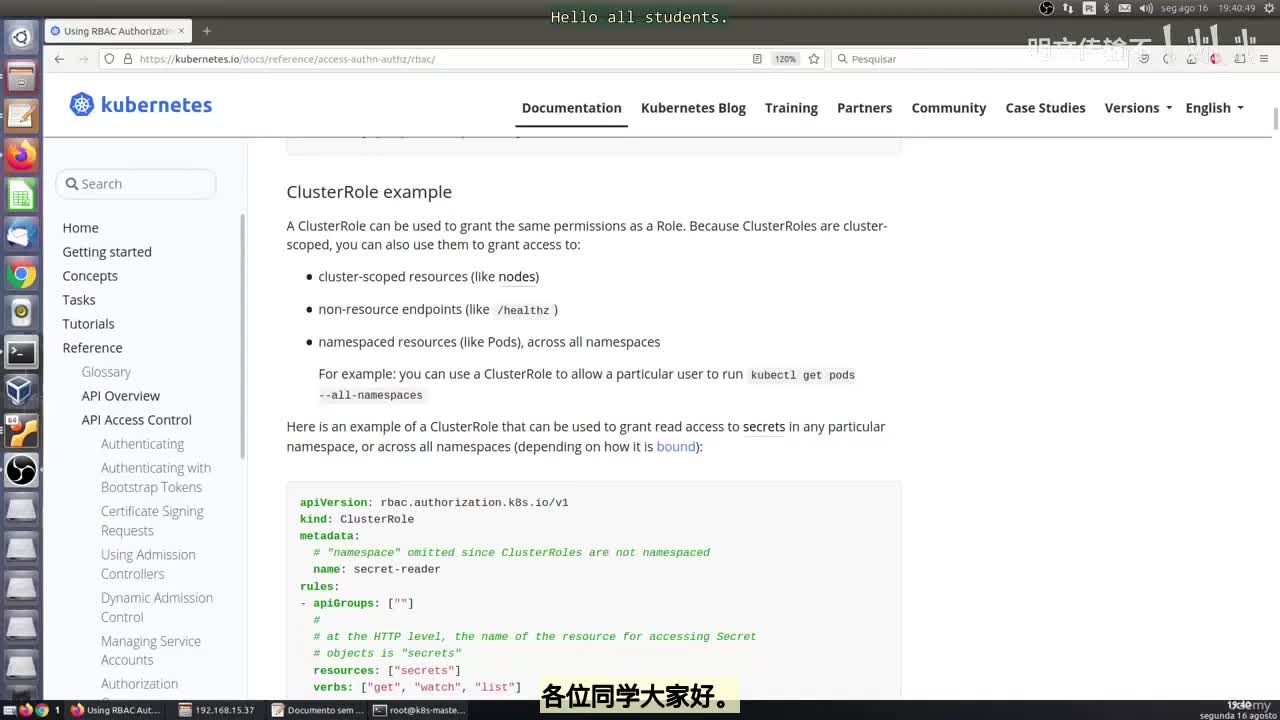Switch to root@k8s-master terminal window
1280x720 pixels.
419,710
